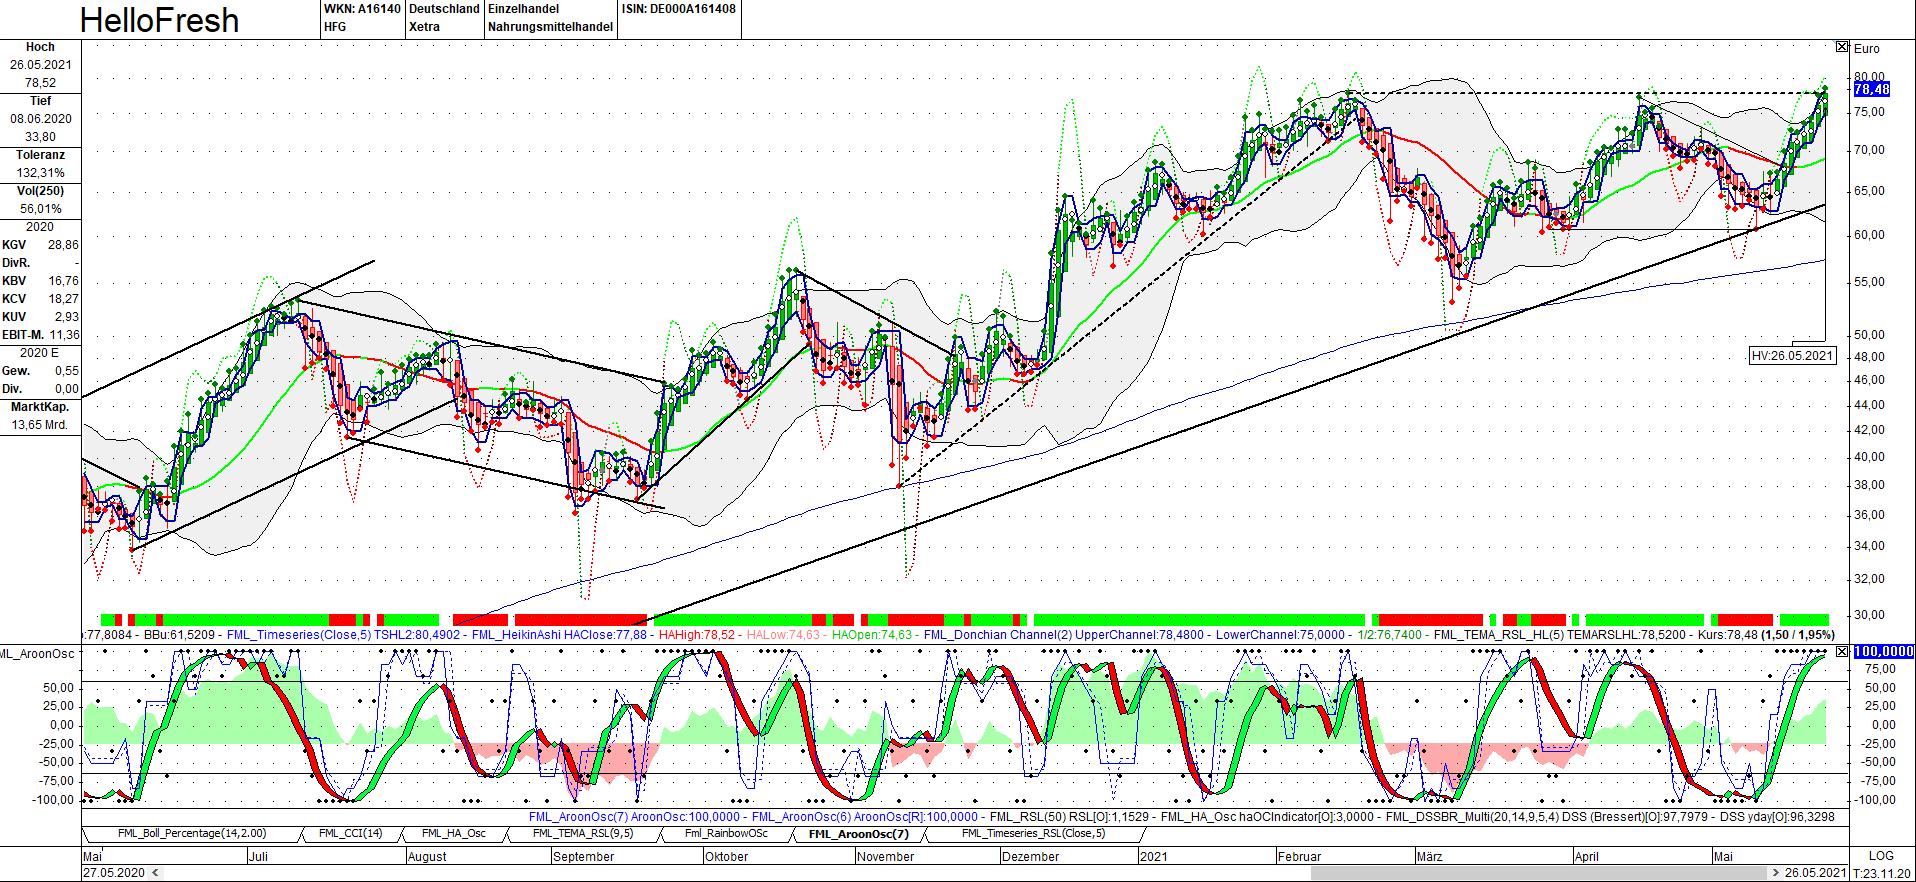The image size is (1916, 882).
Task: Click the timeline scroll right arrow
Action: click(1775, 873)
